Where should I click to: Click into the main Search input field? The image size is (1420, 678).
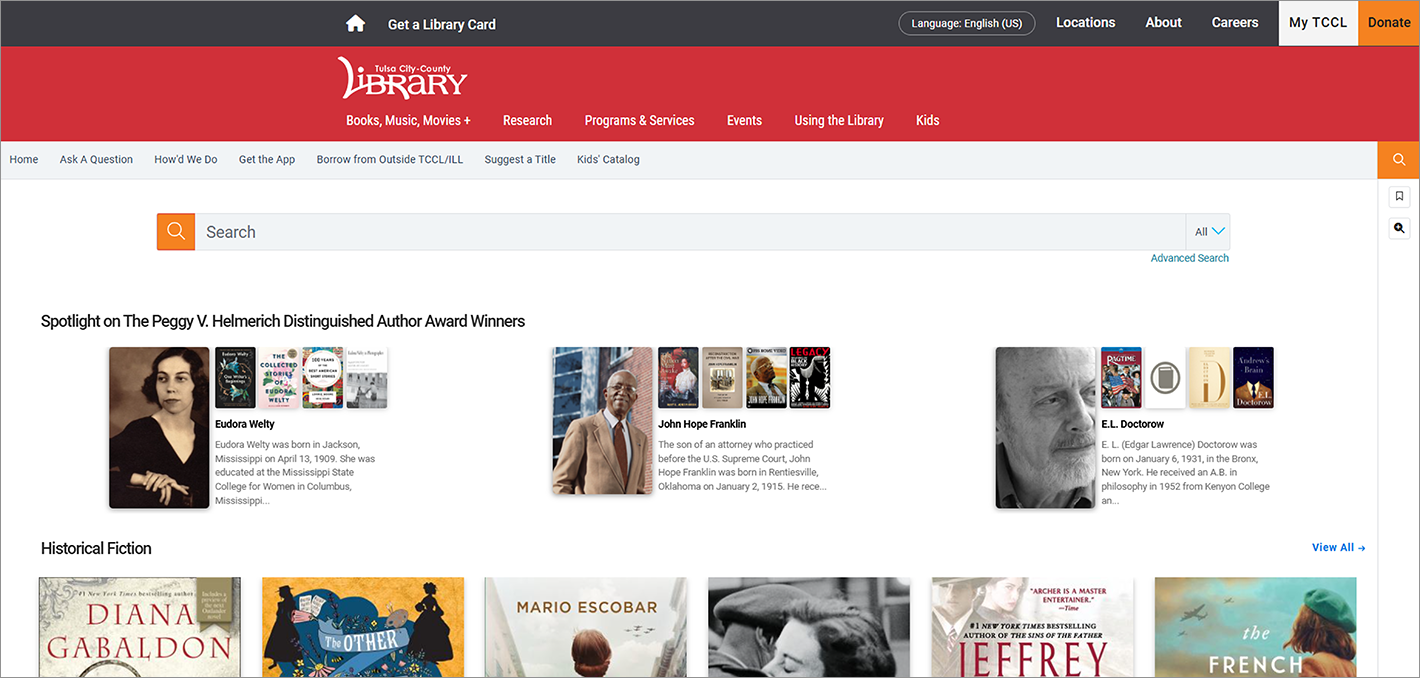click(x=690, y=232)
